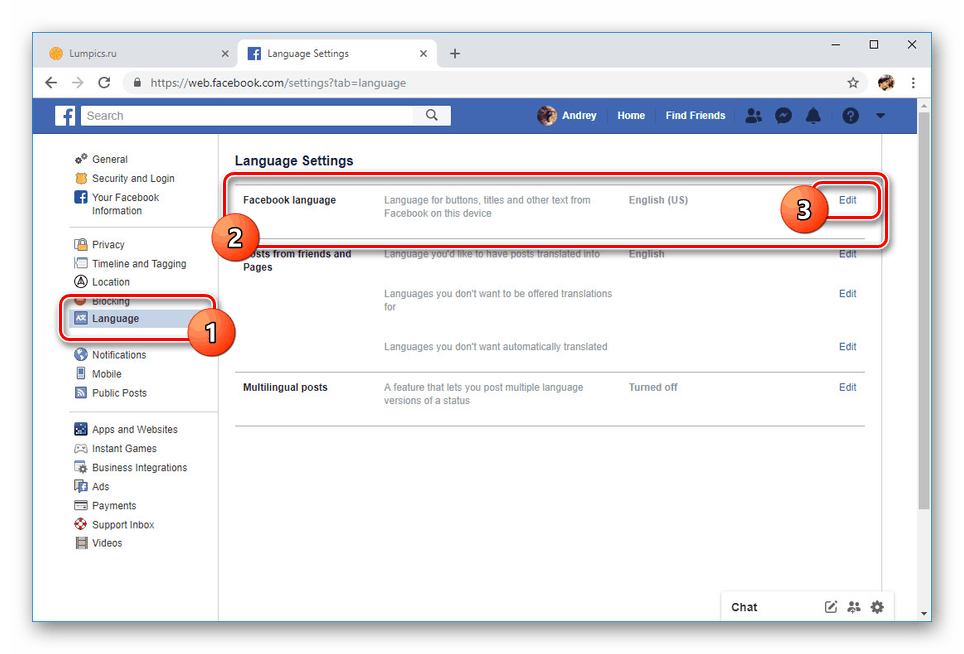964x654 pixels.
Task: Open the Messenger icon
Action: pyautogui.click(x=783, y=116)
